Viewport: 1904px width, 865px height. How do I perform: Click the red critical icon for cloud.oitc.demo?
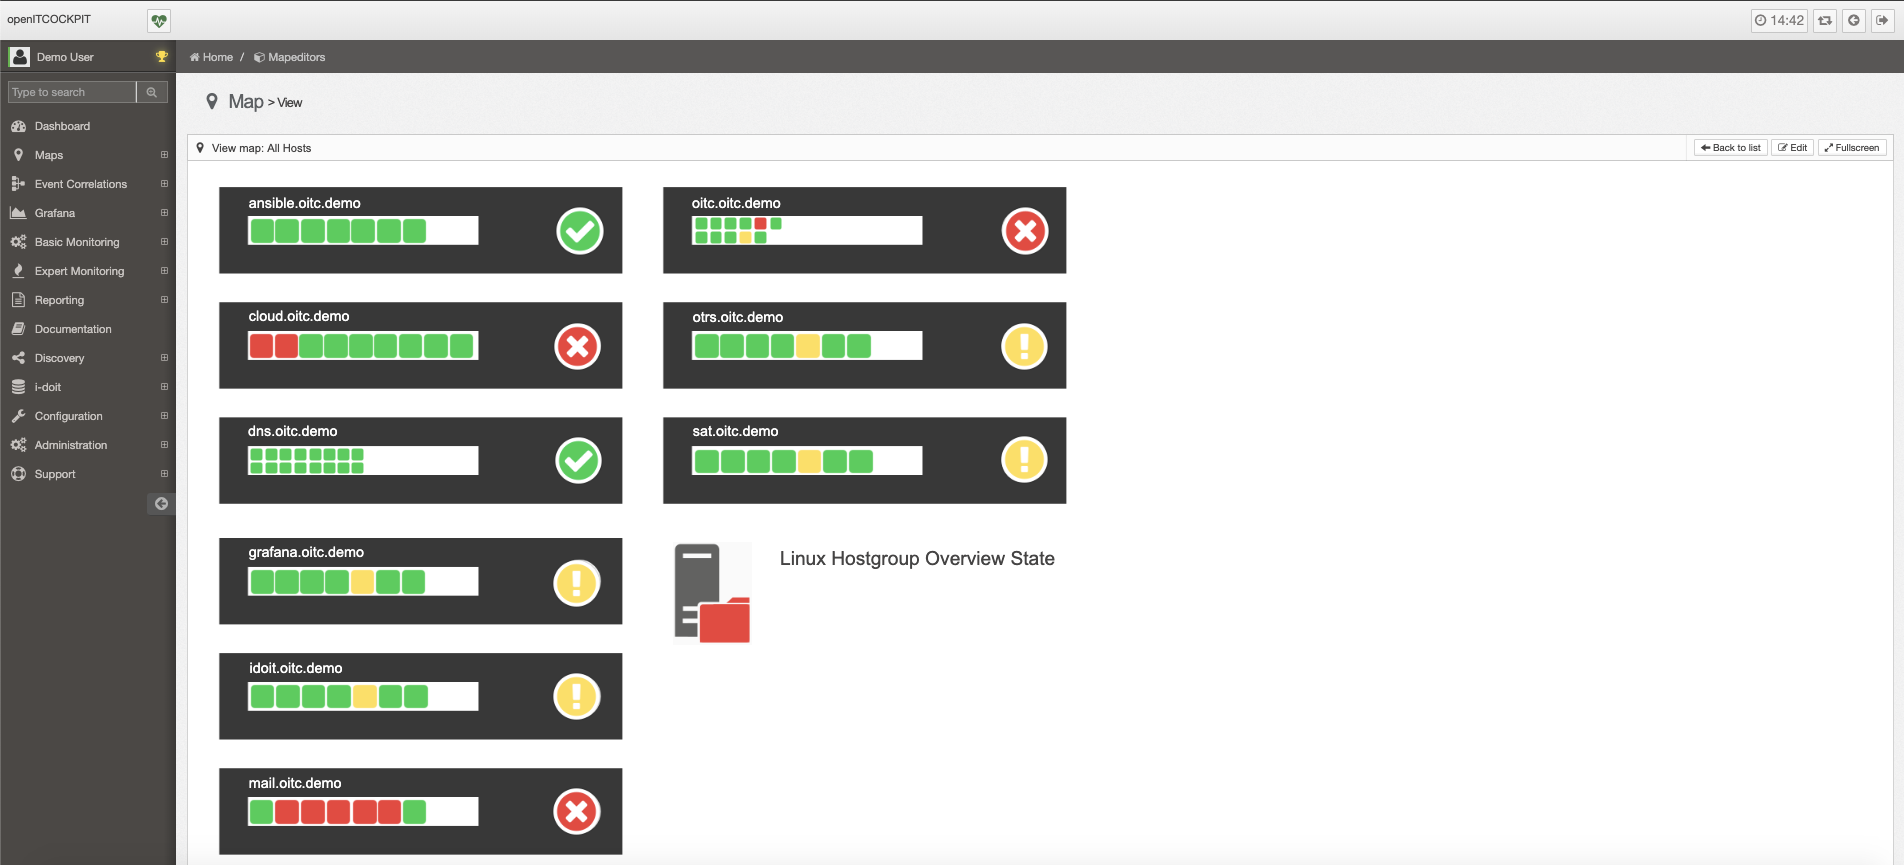[x=577, y=346]
